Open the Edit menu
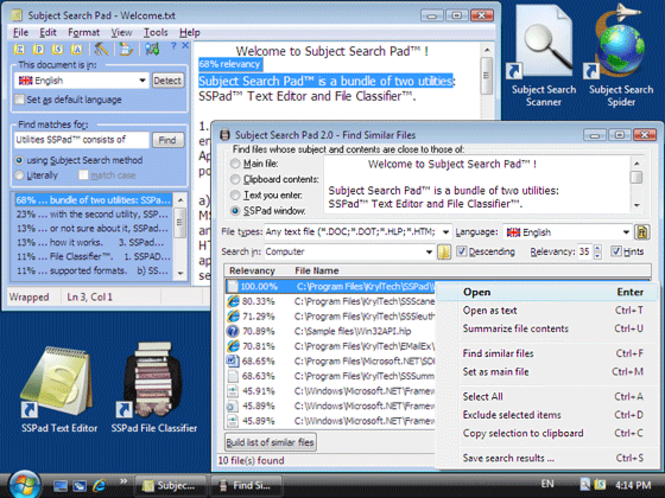Image resolution: width=665 pixels, height=498 pixels. click(48, 32)
